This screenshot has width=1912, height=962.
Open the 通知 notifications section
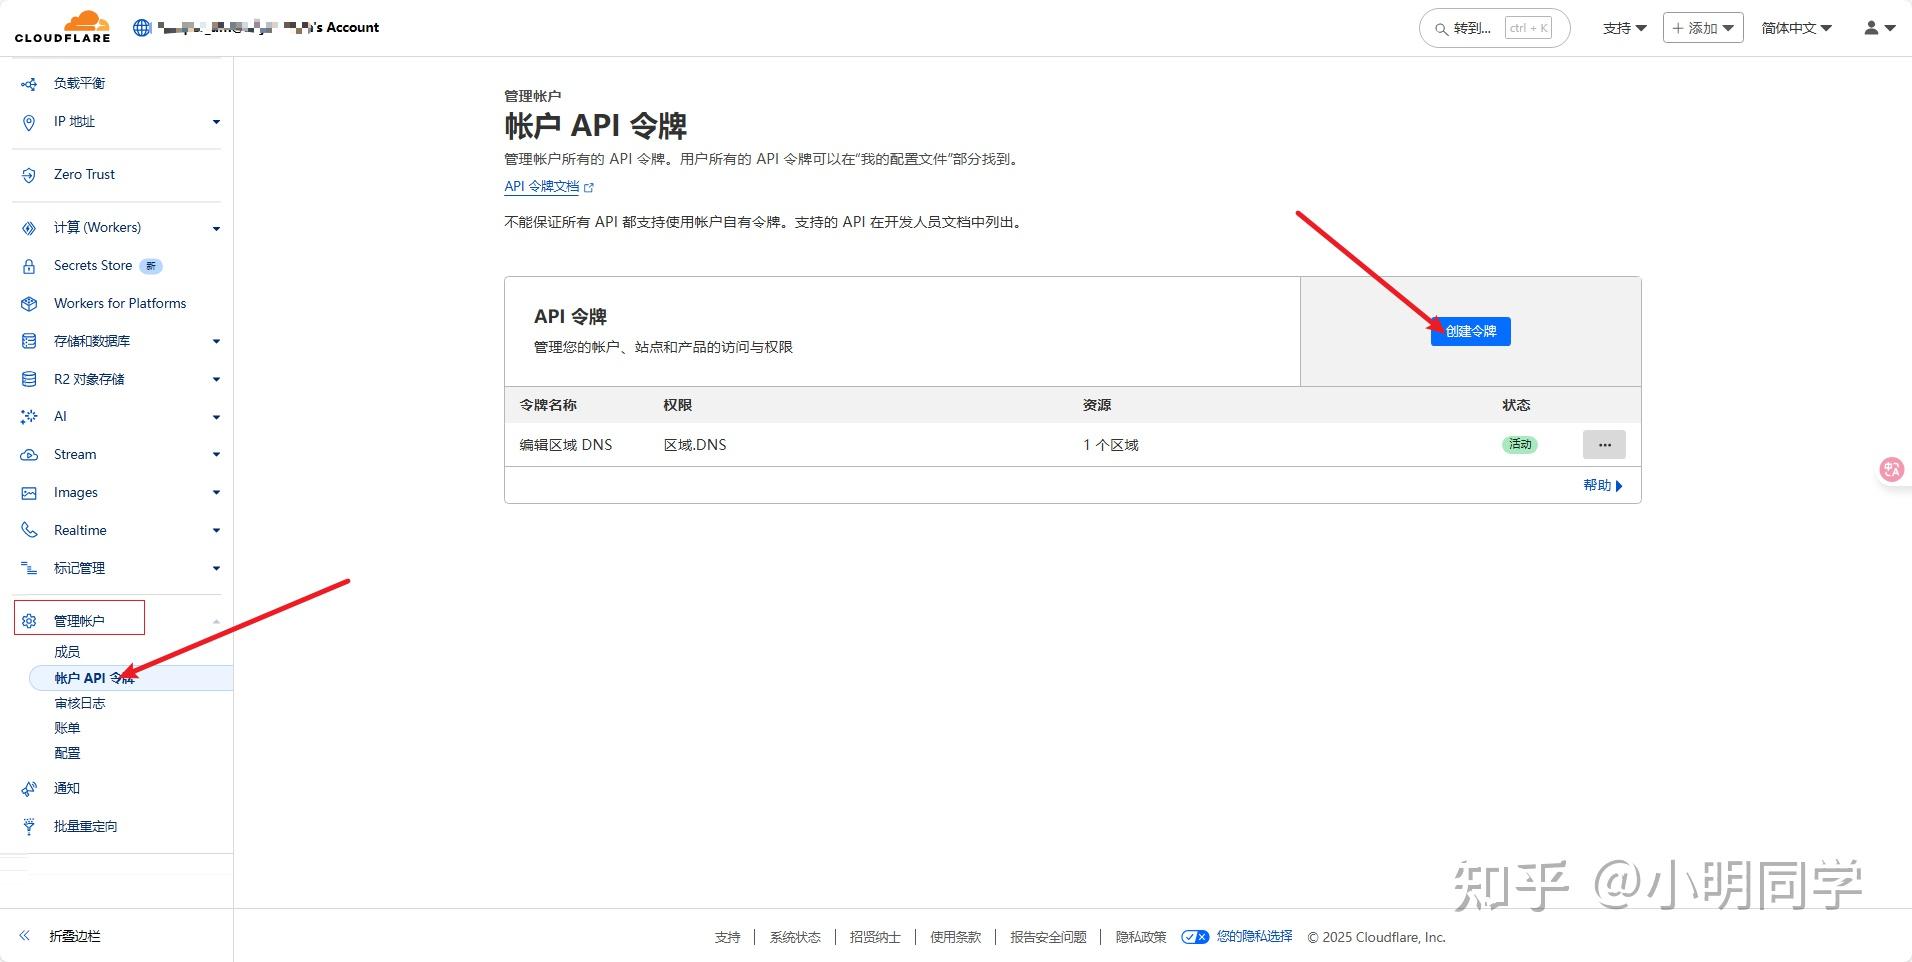pyautogui.click(x=67, y=788)
